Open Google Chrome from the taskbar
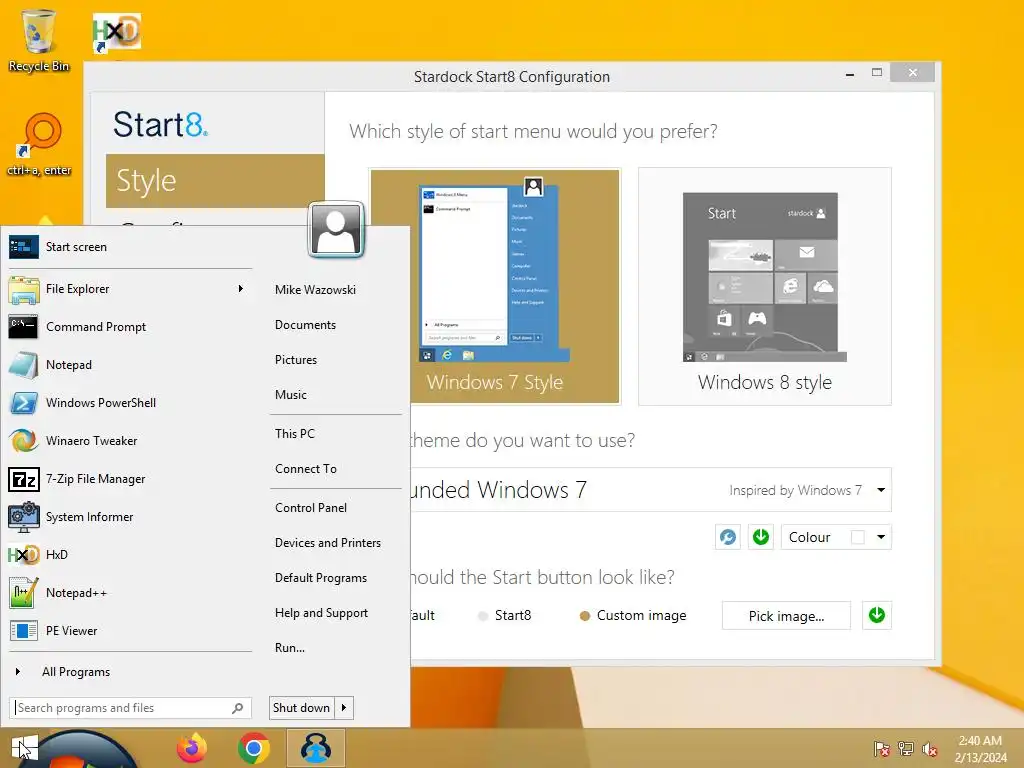The width and height of the screenshot is (1024, 768). tap(254, 748)
